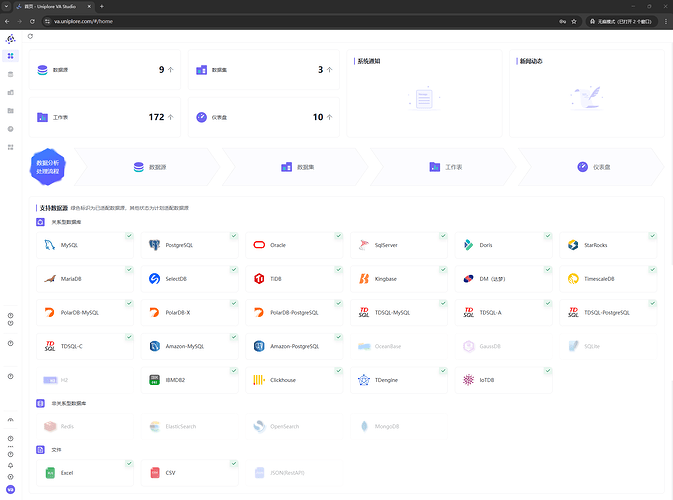Pick the TimescaleDB card
Viewport: 673px width, 500px height.
click(x=609, y=279)
